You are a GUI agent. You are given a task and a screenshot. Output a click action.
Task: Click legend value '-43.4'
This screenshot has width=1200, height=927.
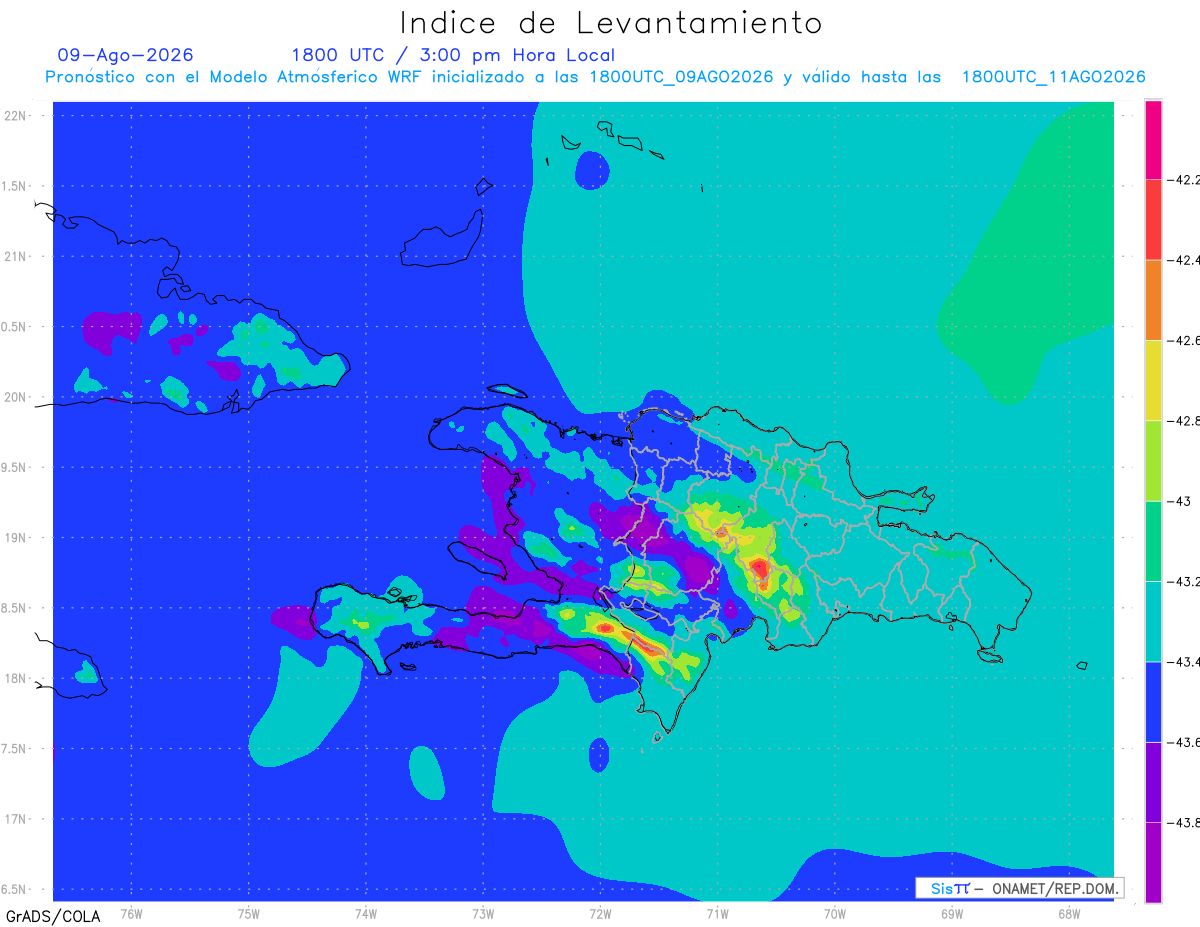coord(1183,661)
